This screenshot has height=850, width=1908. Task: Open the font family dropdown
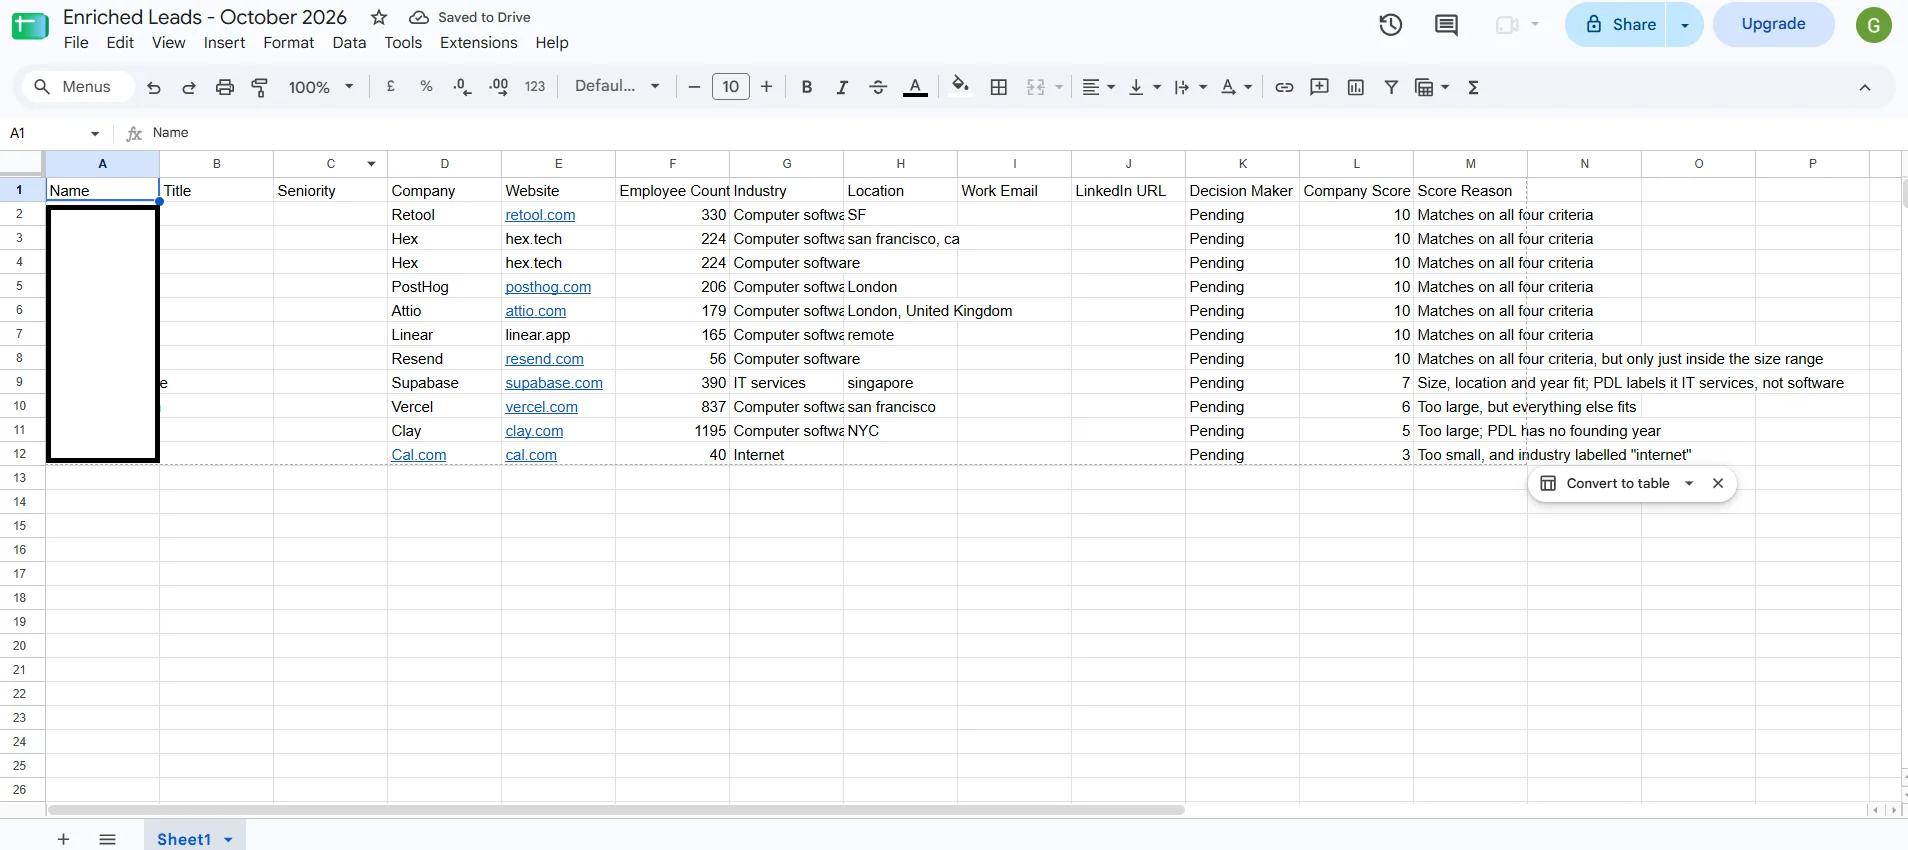pyautogui.click(x=617, y=86)
